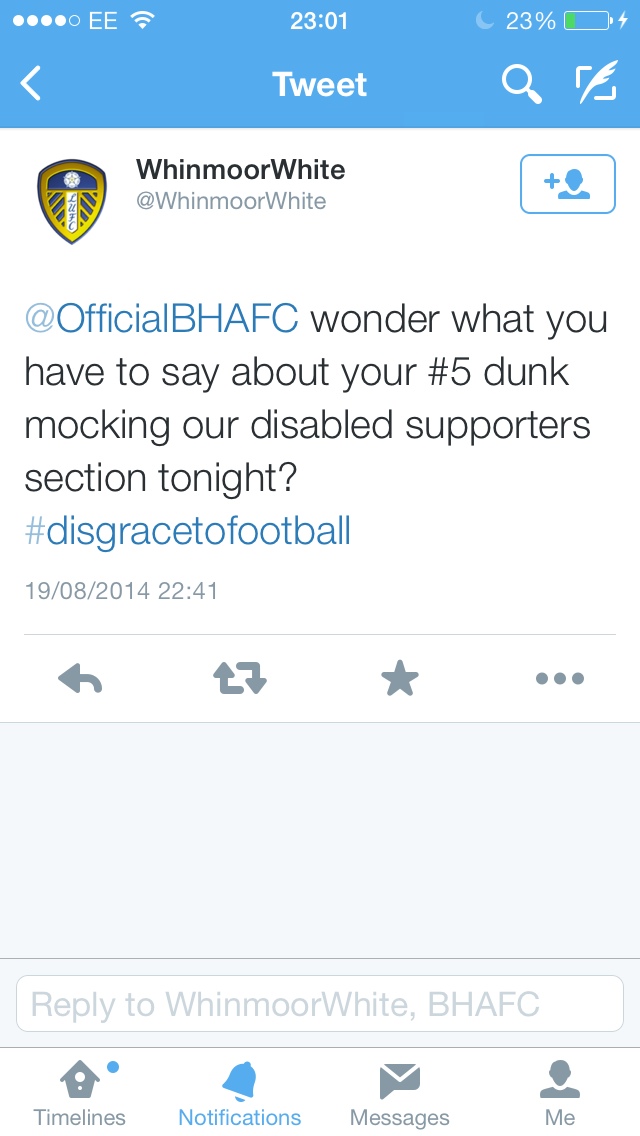Compose new tweet with quill icon
640x1136 pixels.
pos(597,82)
